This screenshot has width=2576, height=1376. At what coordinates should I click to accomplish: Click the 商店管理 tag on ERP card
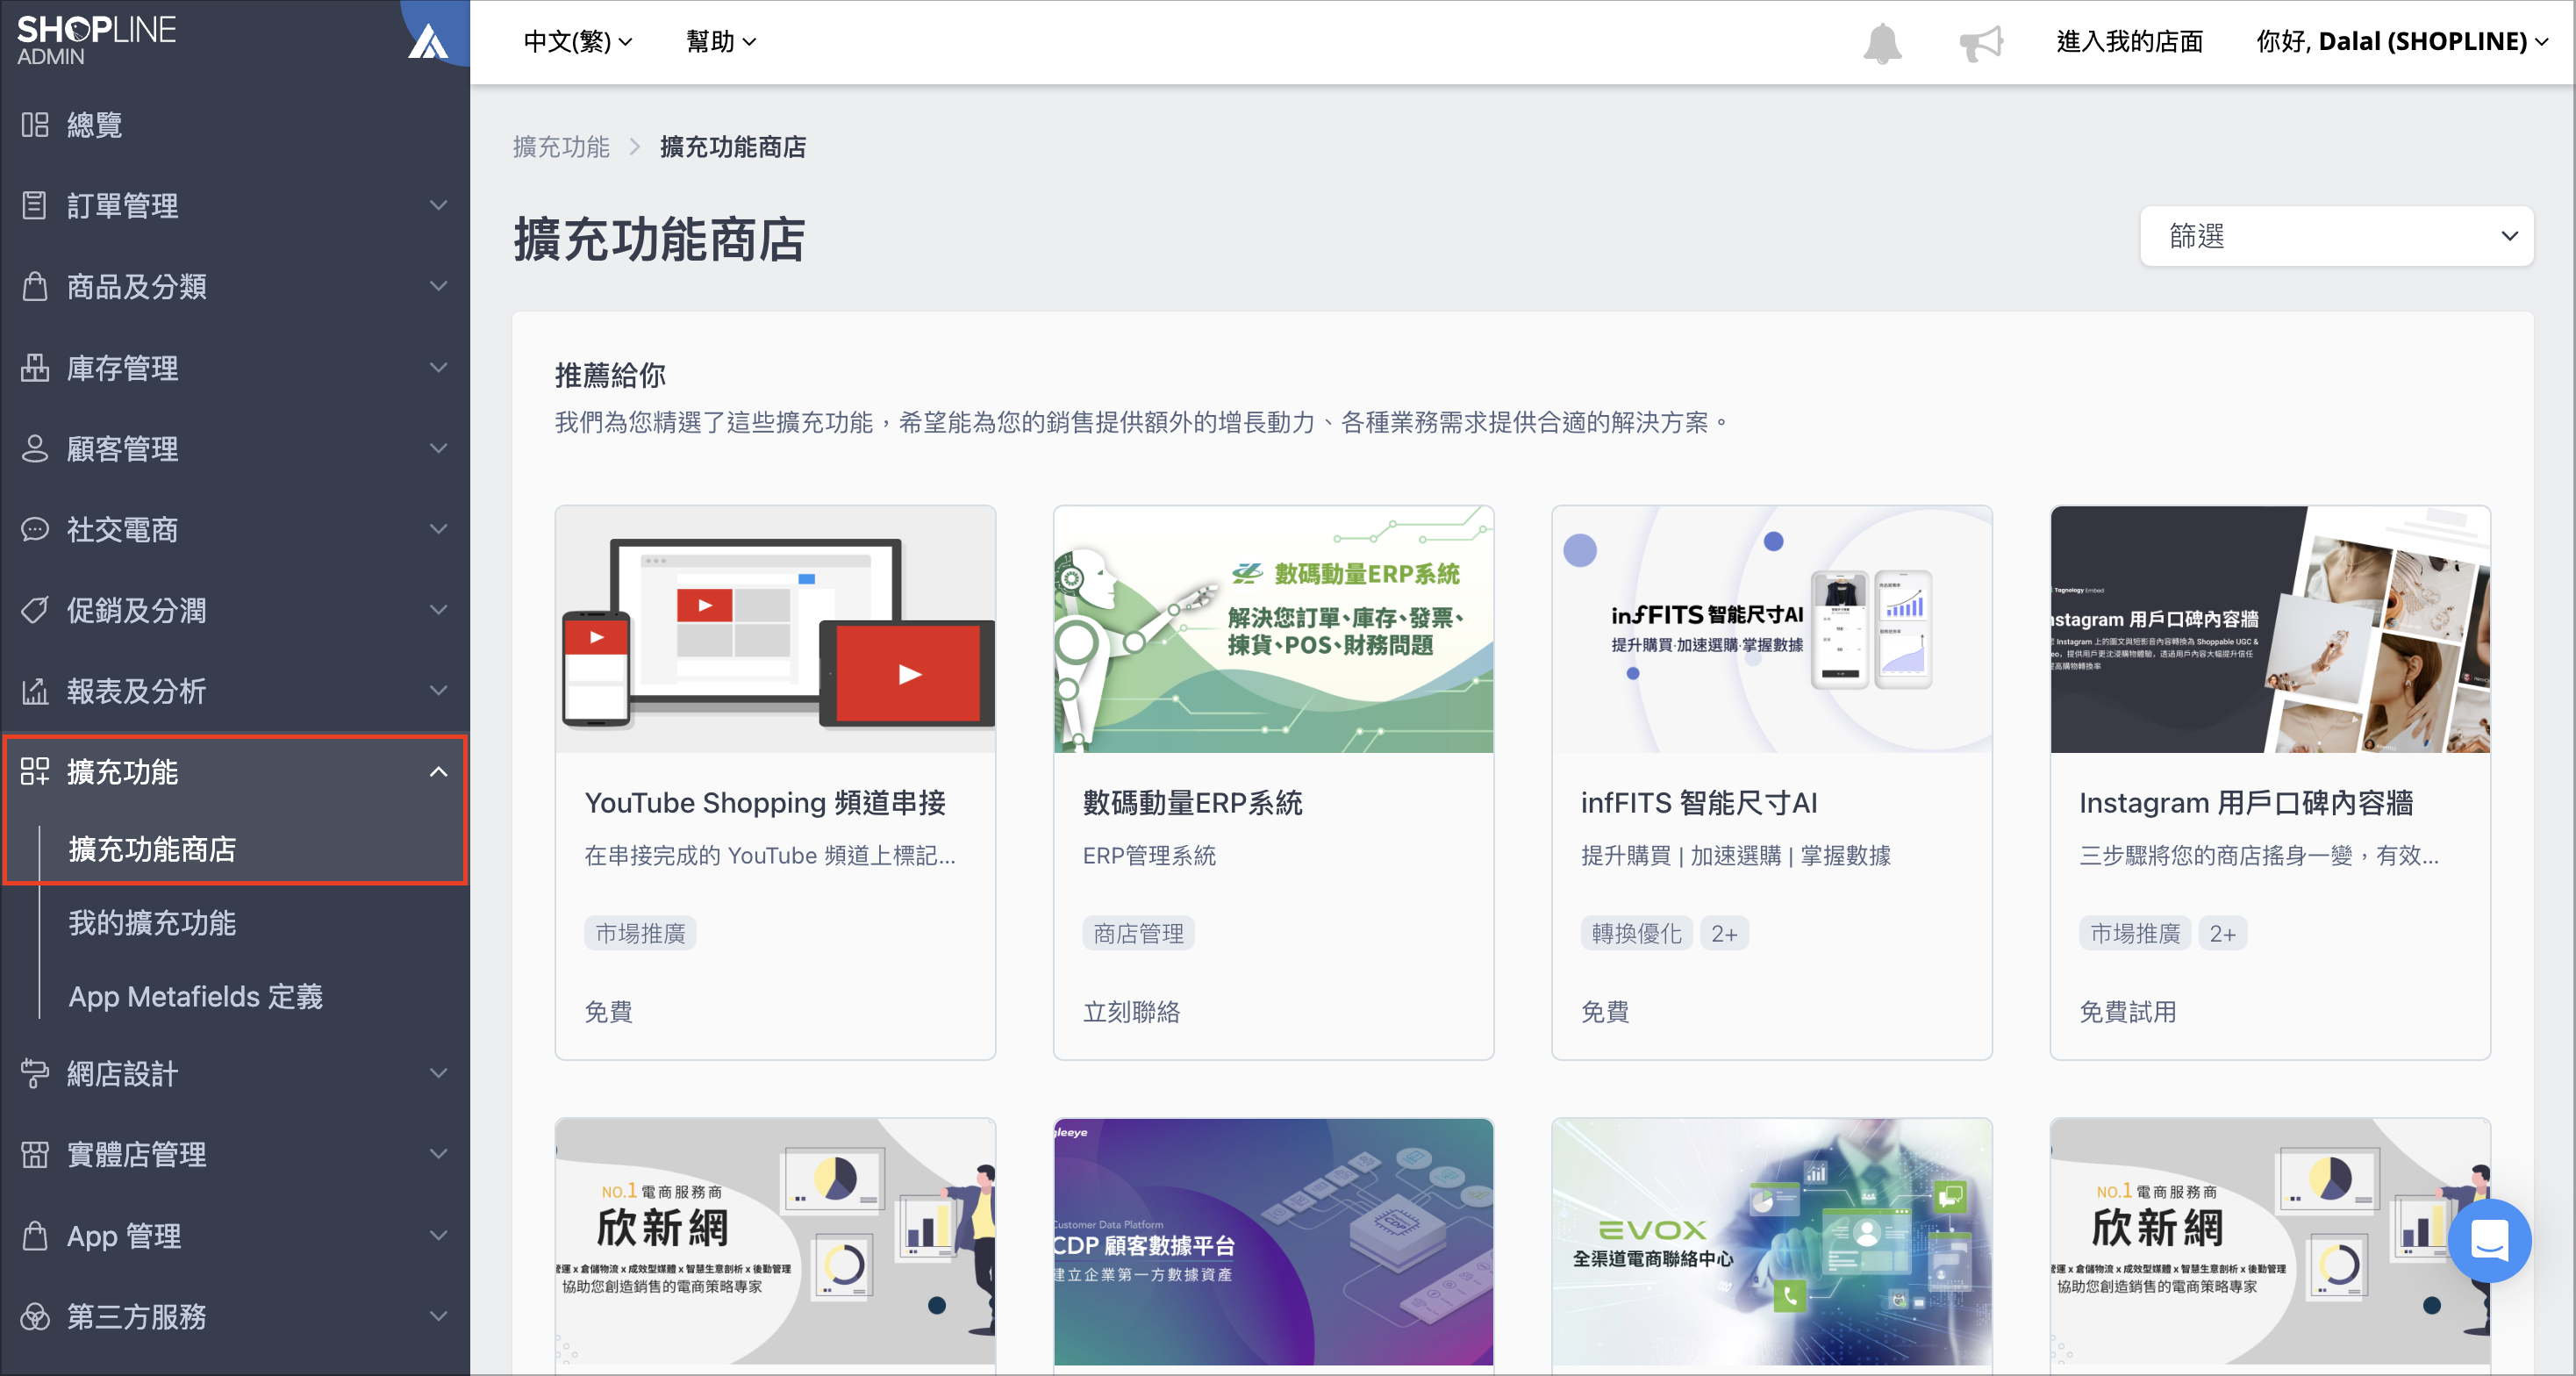[1138, 933]
